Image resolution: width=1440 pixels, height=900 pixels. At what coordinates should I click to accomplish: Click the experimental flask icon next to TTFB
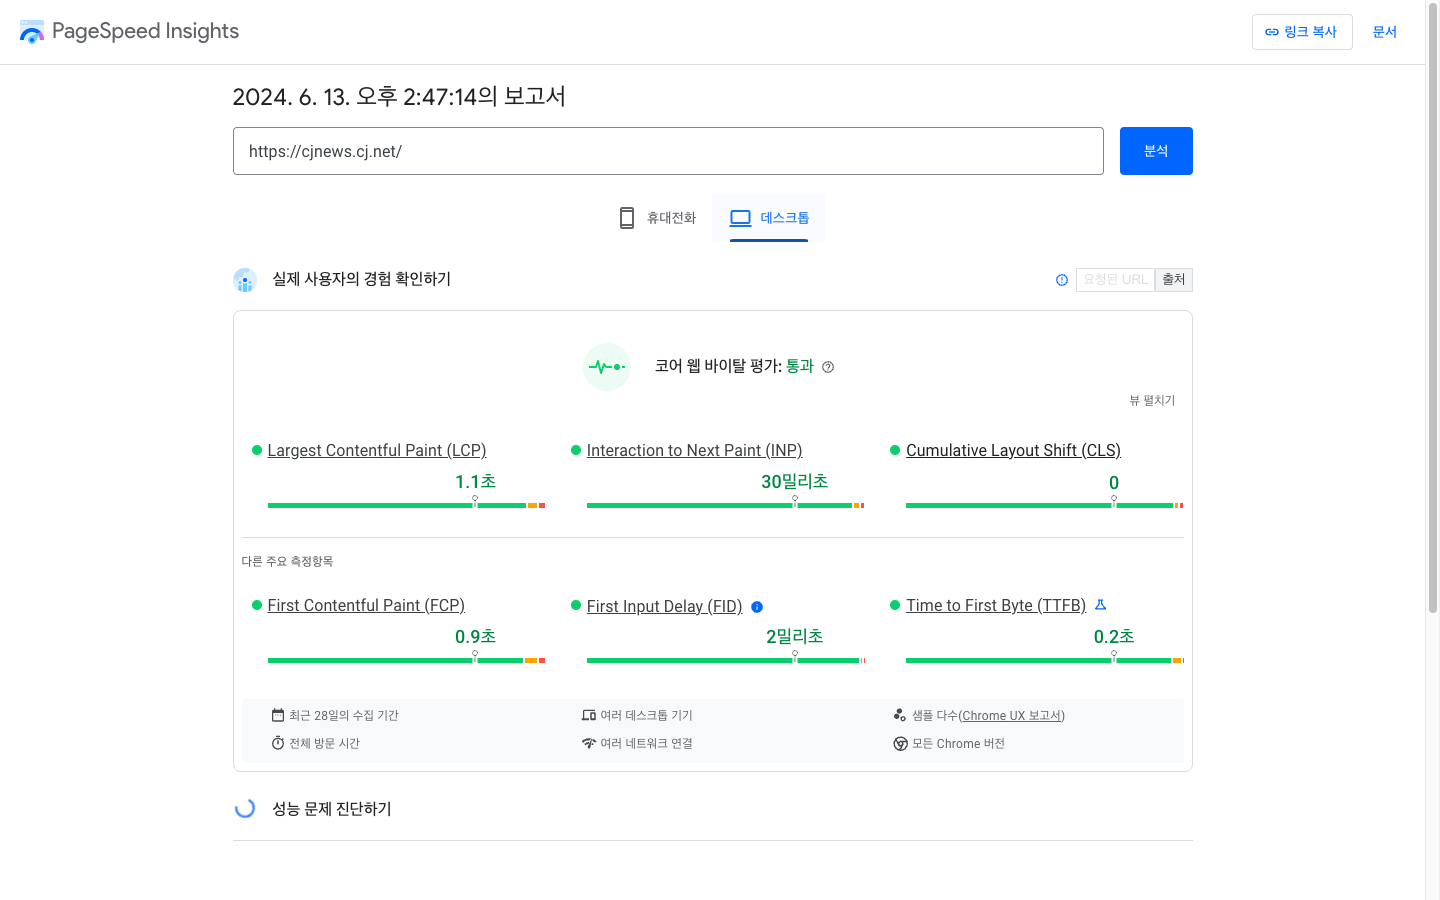click(x=1100, y=605)
